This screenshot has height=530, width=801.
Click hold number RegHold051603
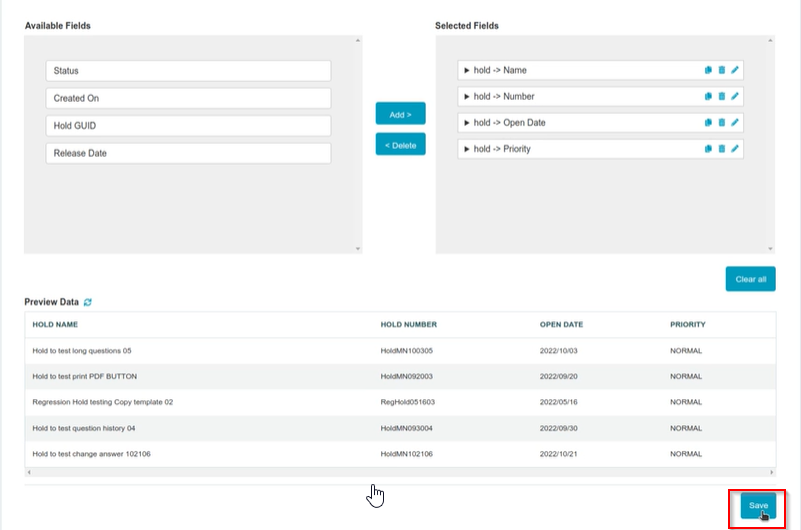pos(408,402)
